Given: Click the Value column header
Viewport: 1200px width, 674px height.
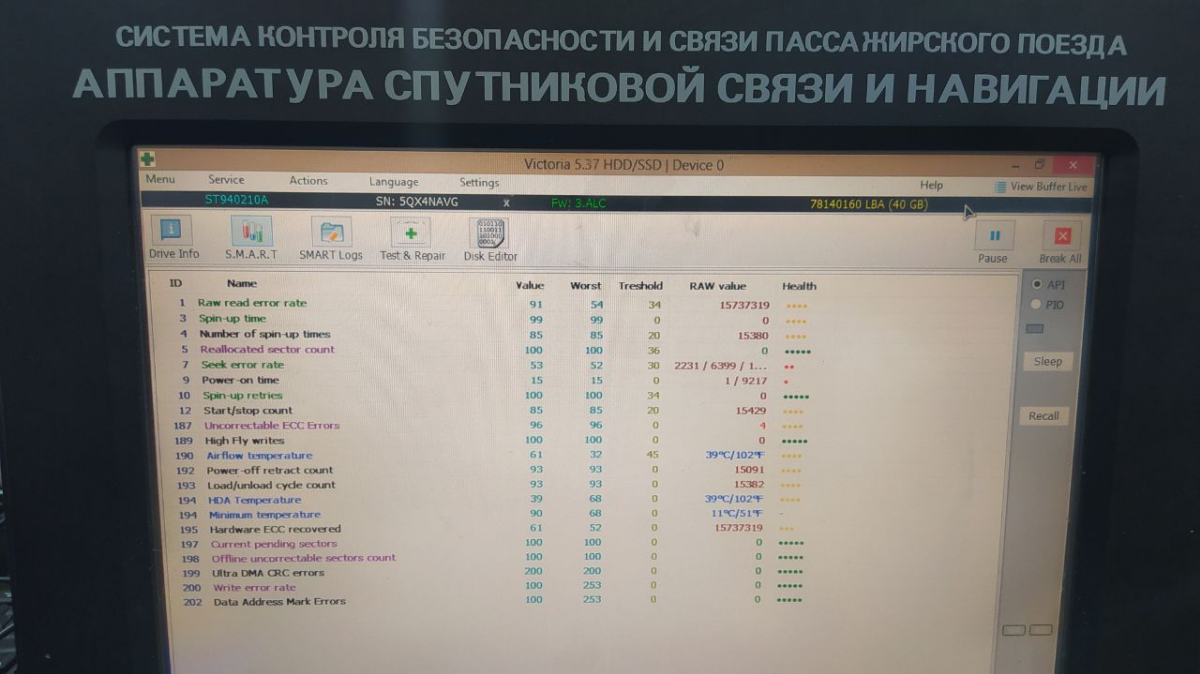Looking at the screenshot, I should [x=530, y=286].
